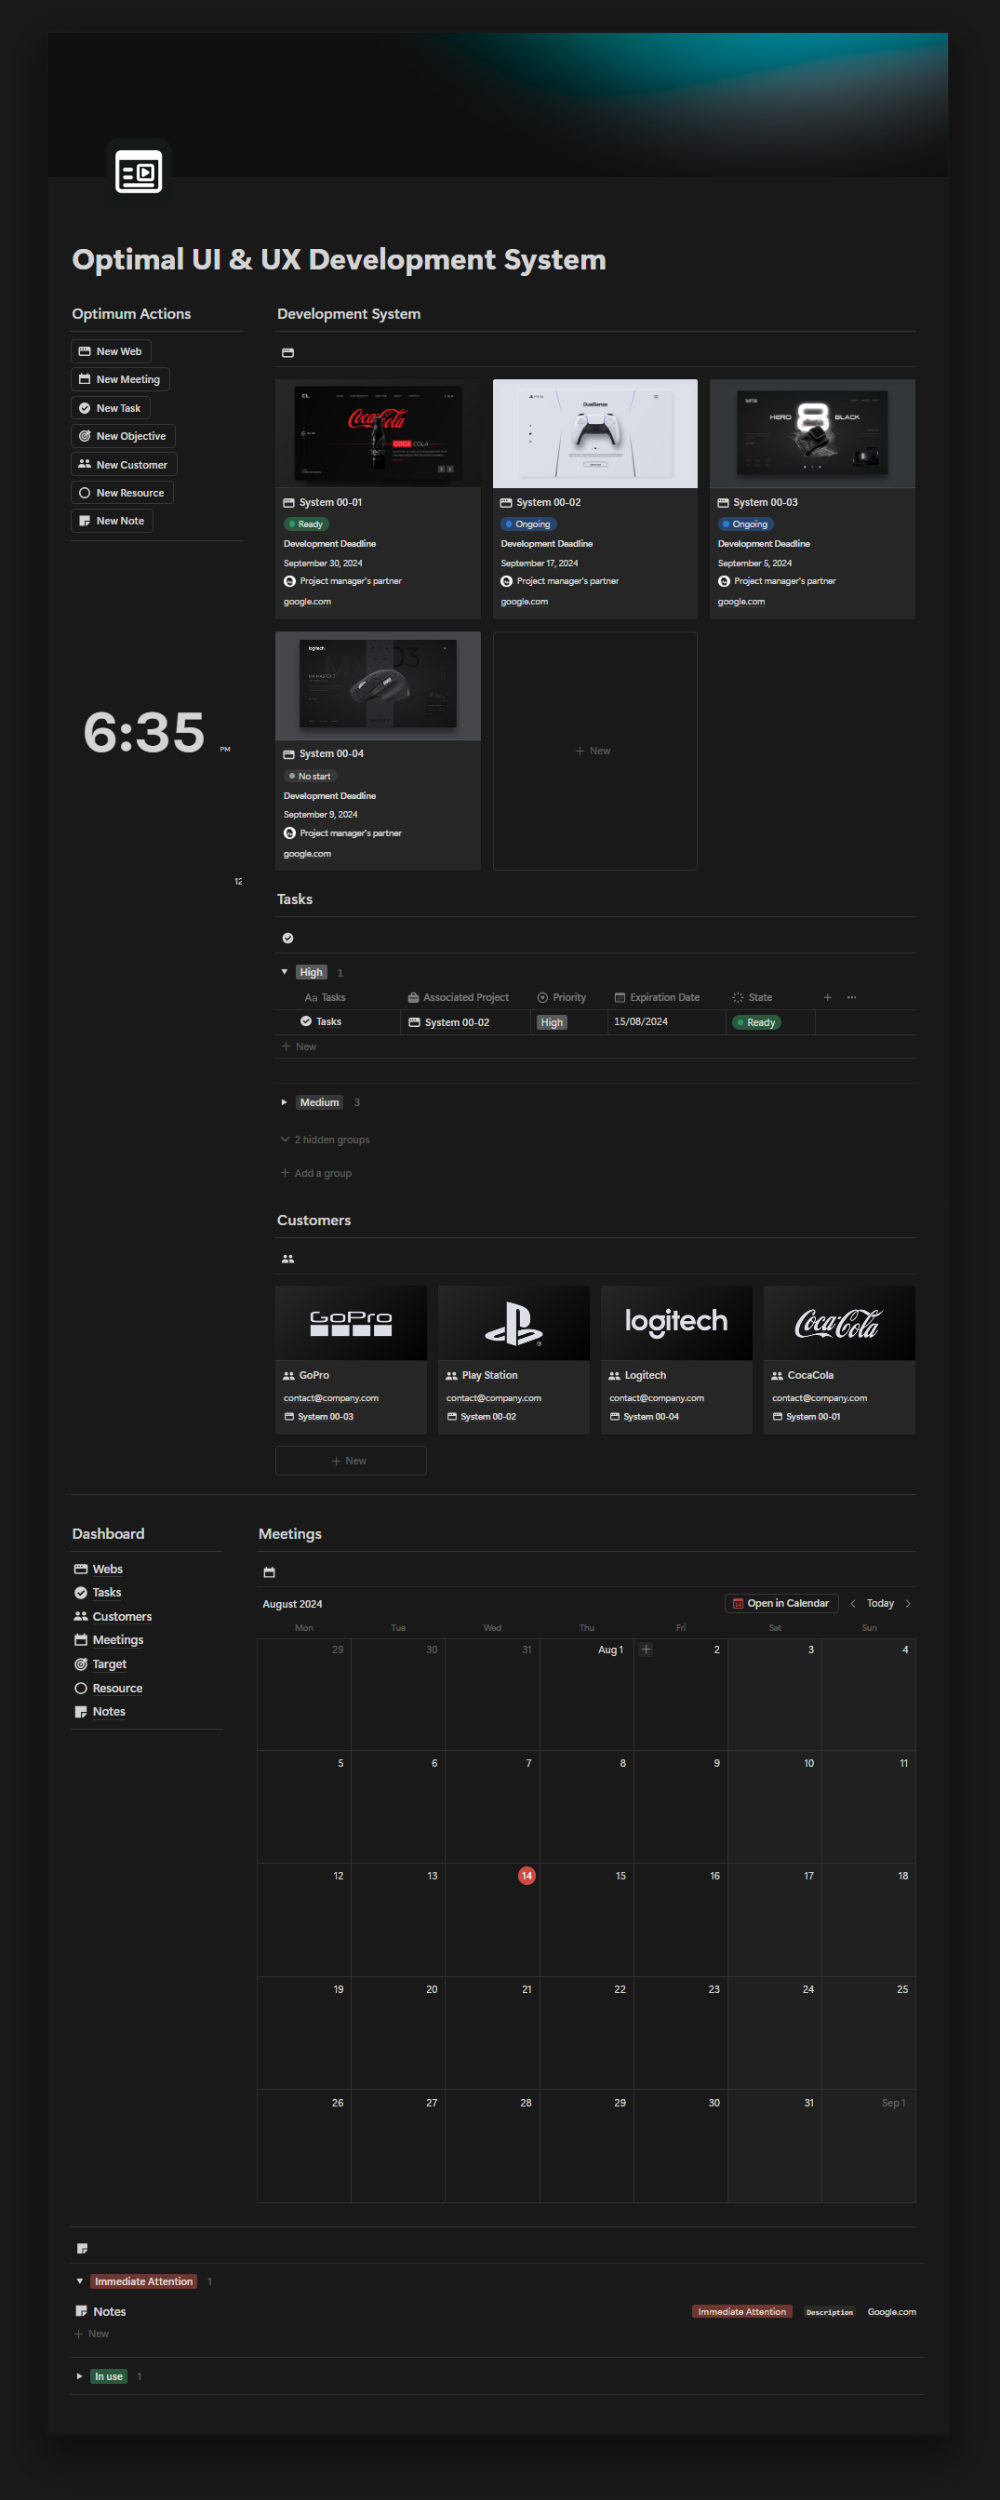Click the Open in Calendar button
The image size is (1000, 2500).
tap(781, 1603)
